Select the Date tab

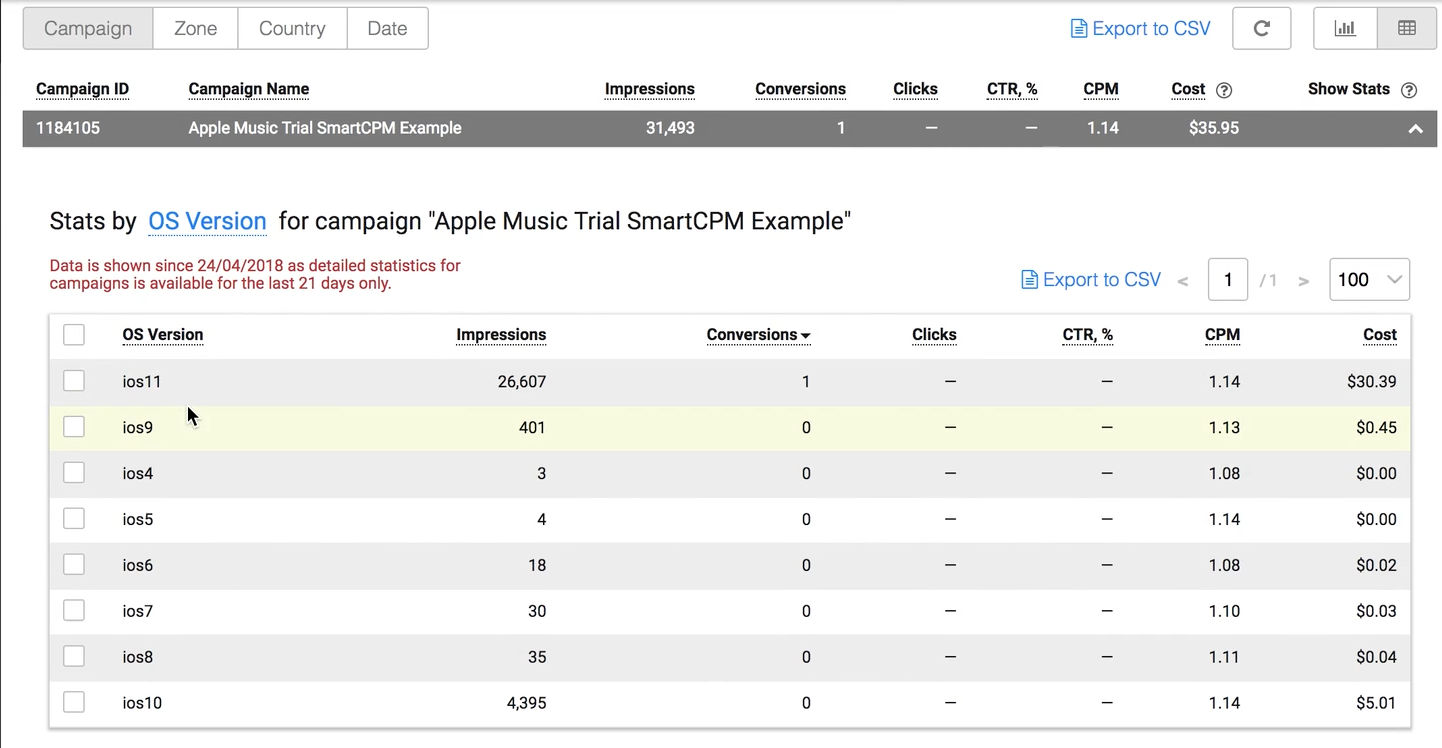pyautogui.click(x=387, y=29)
